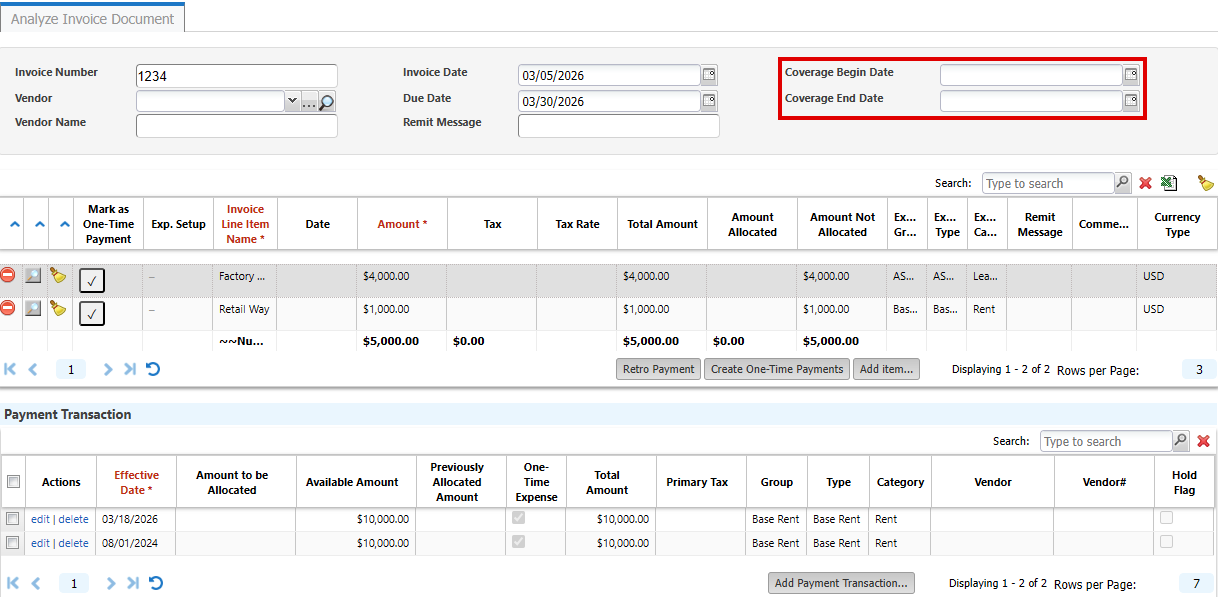Click the Coverage Begin Date input field
Screen dimensions: 1218x597
pyautogui.click(x=1031, y=75)
